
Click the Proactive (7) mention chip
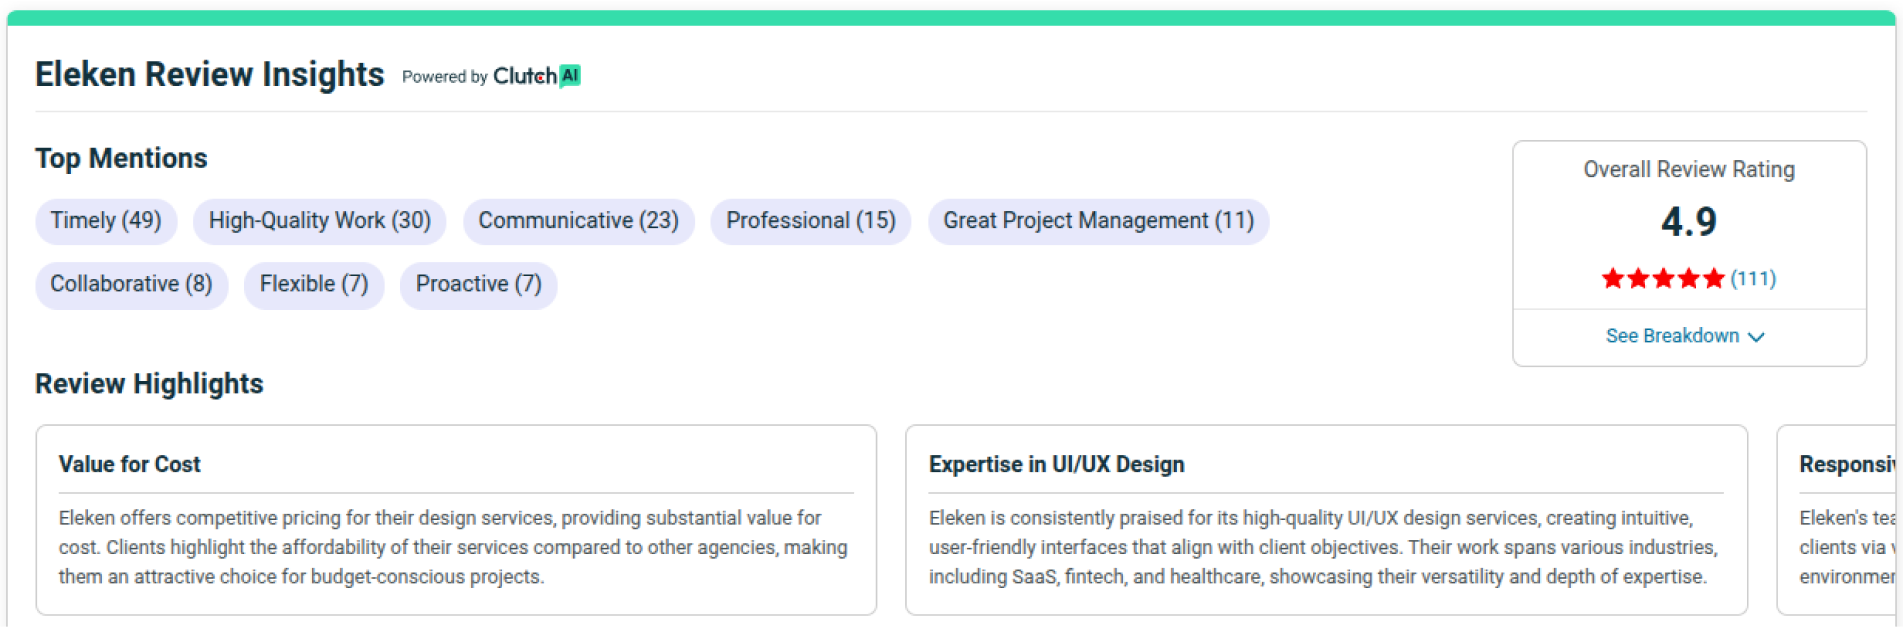[478, 285]
